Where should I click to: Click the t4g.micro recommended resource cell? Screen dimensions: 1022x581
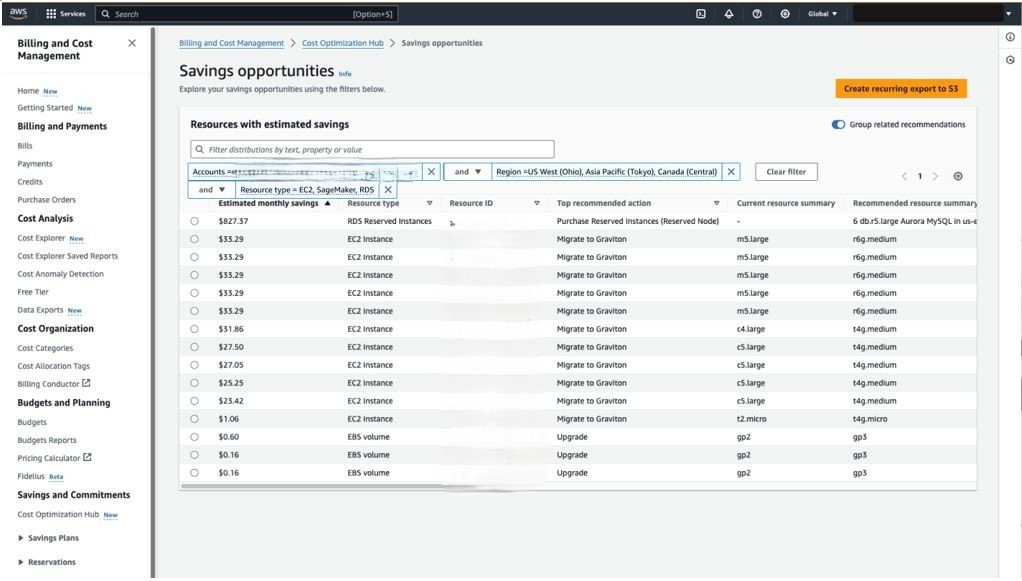coord(869,419)
